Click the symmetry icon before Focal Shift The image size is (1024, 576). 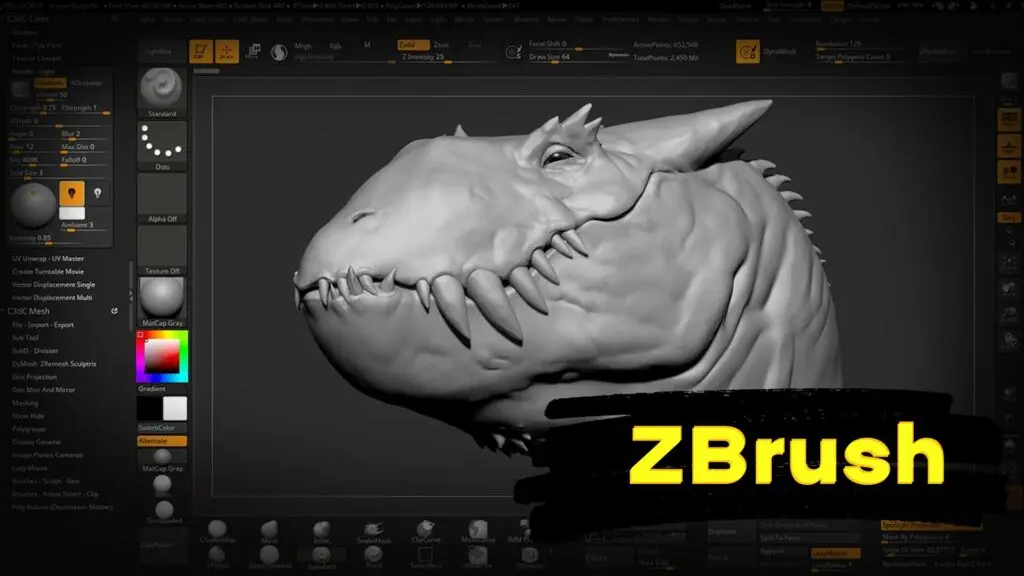pyautogui.click(x=514, y=52)
